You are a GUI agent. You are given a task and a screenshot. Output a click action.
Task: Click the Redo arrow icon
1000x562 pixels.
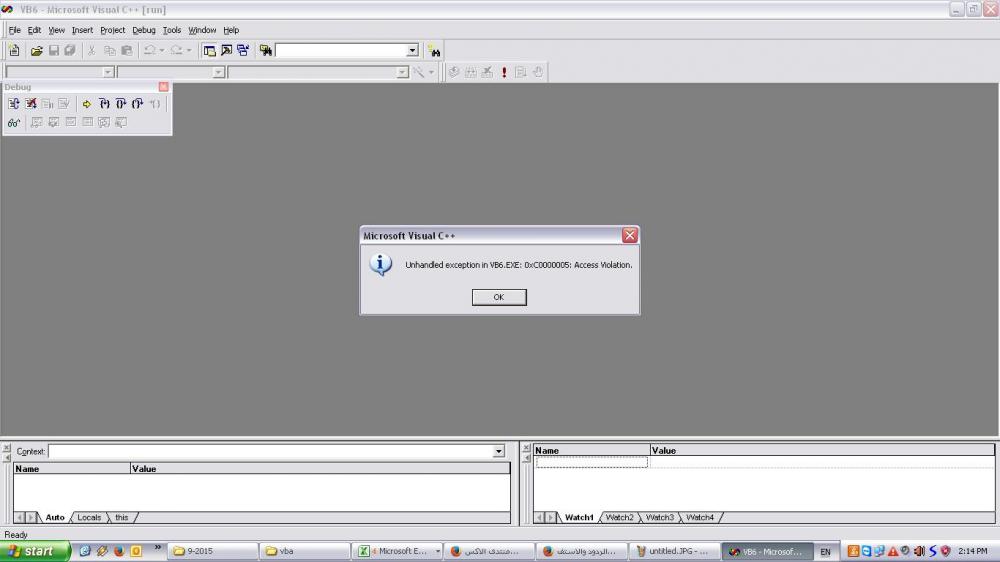[176, 50]
